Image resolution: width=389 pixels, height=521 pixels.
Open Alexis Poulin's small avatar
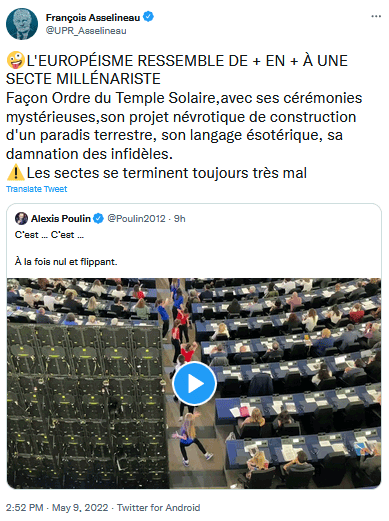(x=21, y=219)
